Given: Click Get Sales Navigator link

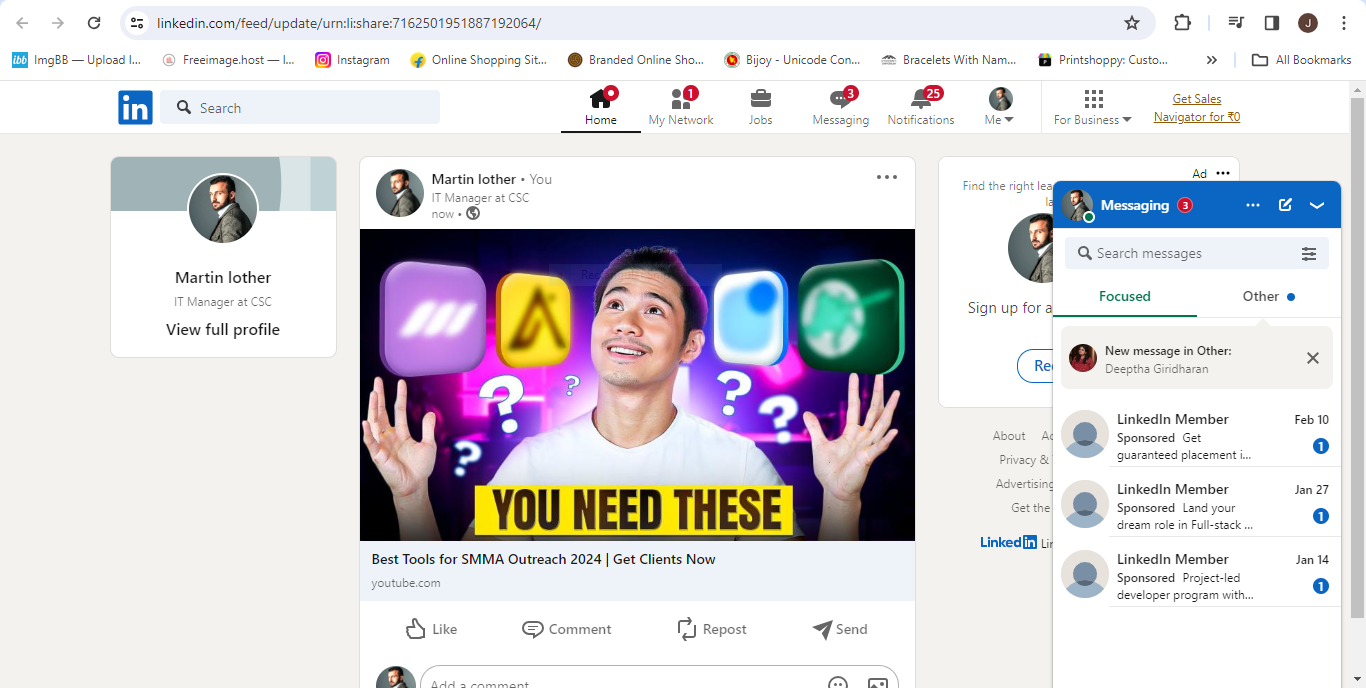Looking at the screenshot, I should click(1197, 108).
